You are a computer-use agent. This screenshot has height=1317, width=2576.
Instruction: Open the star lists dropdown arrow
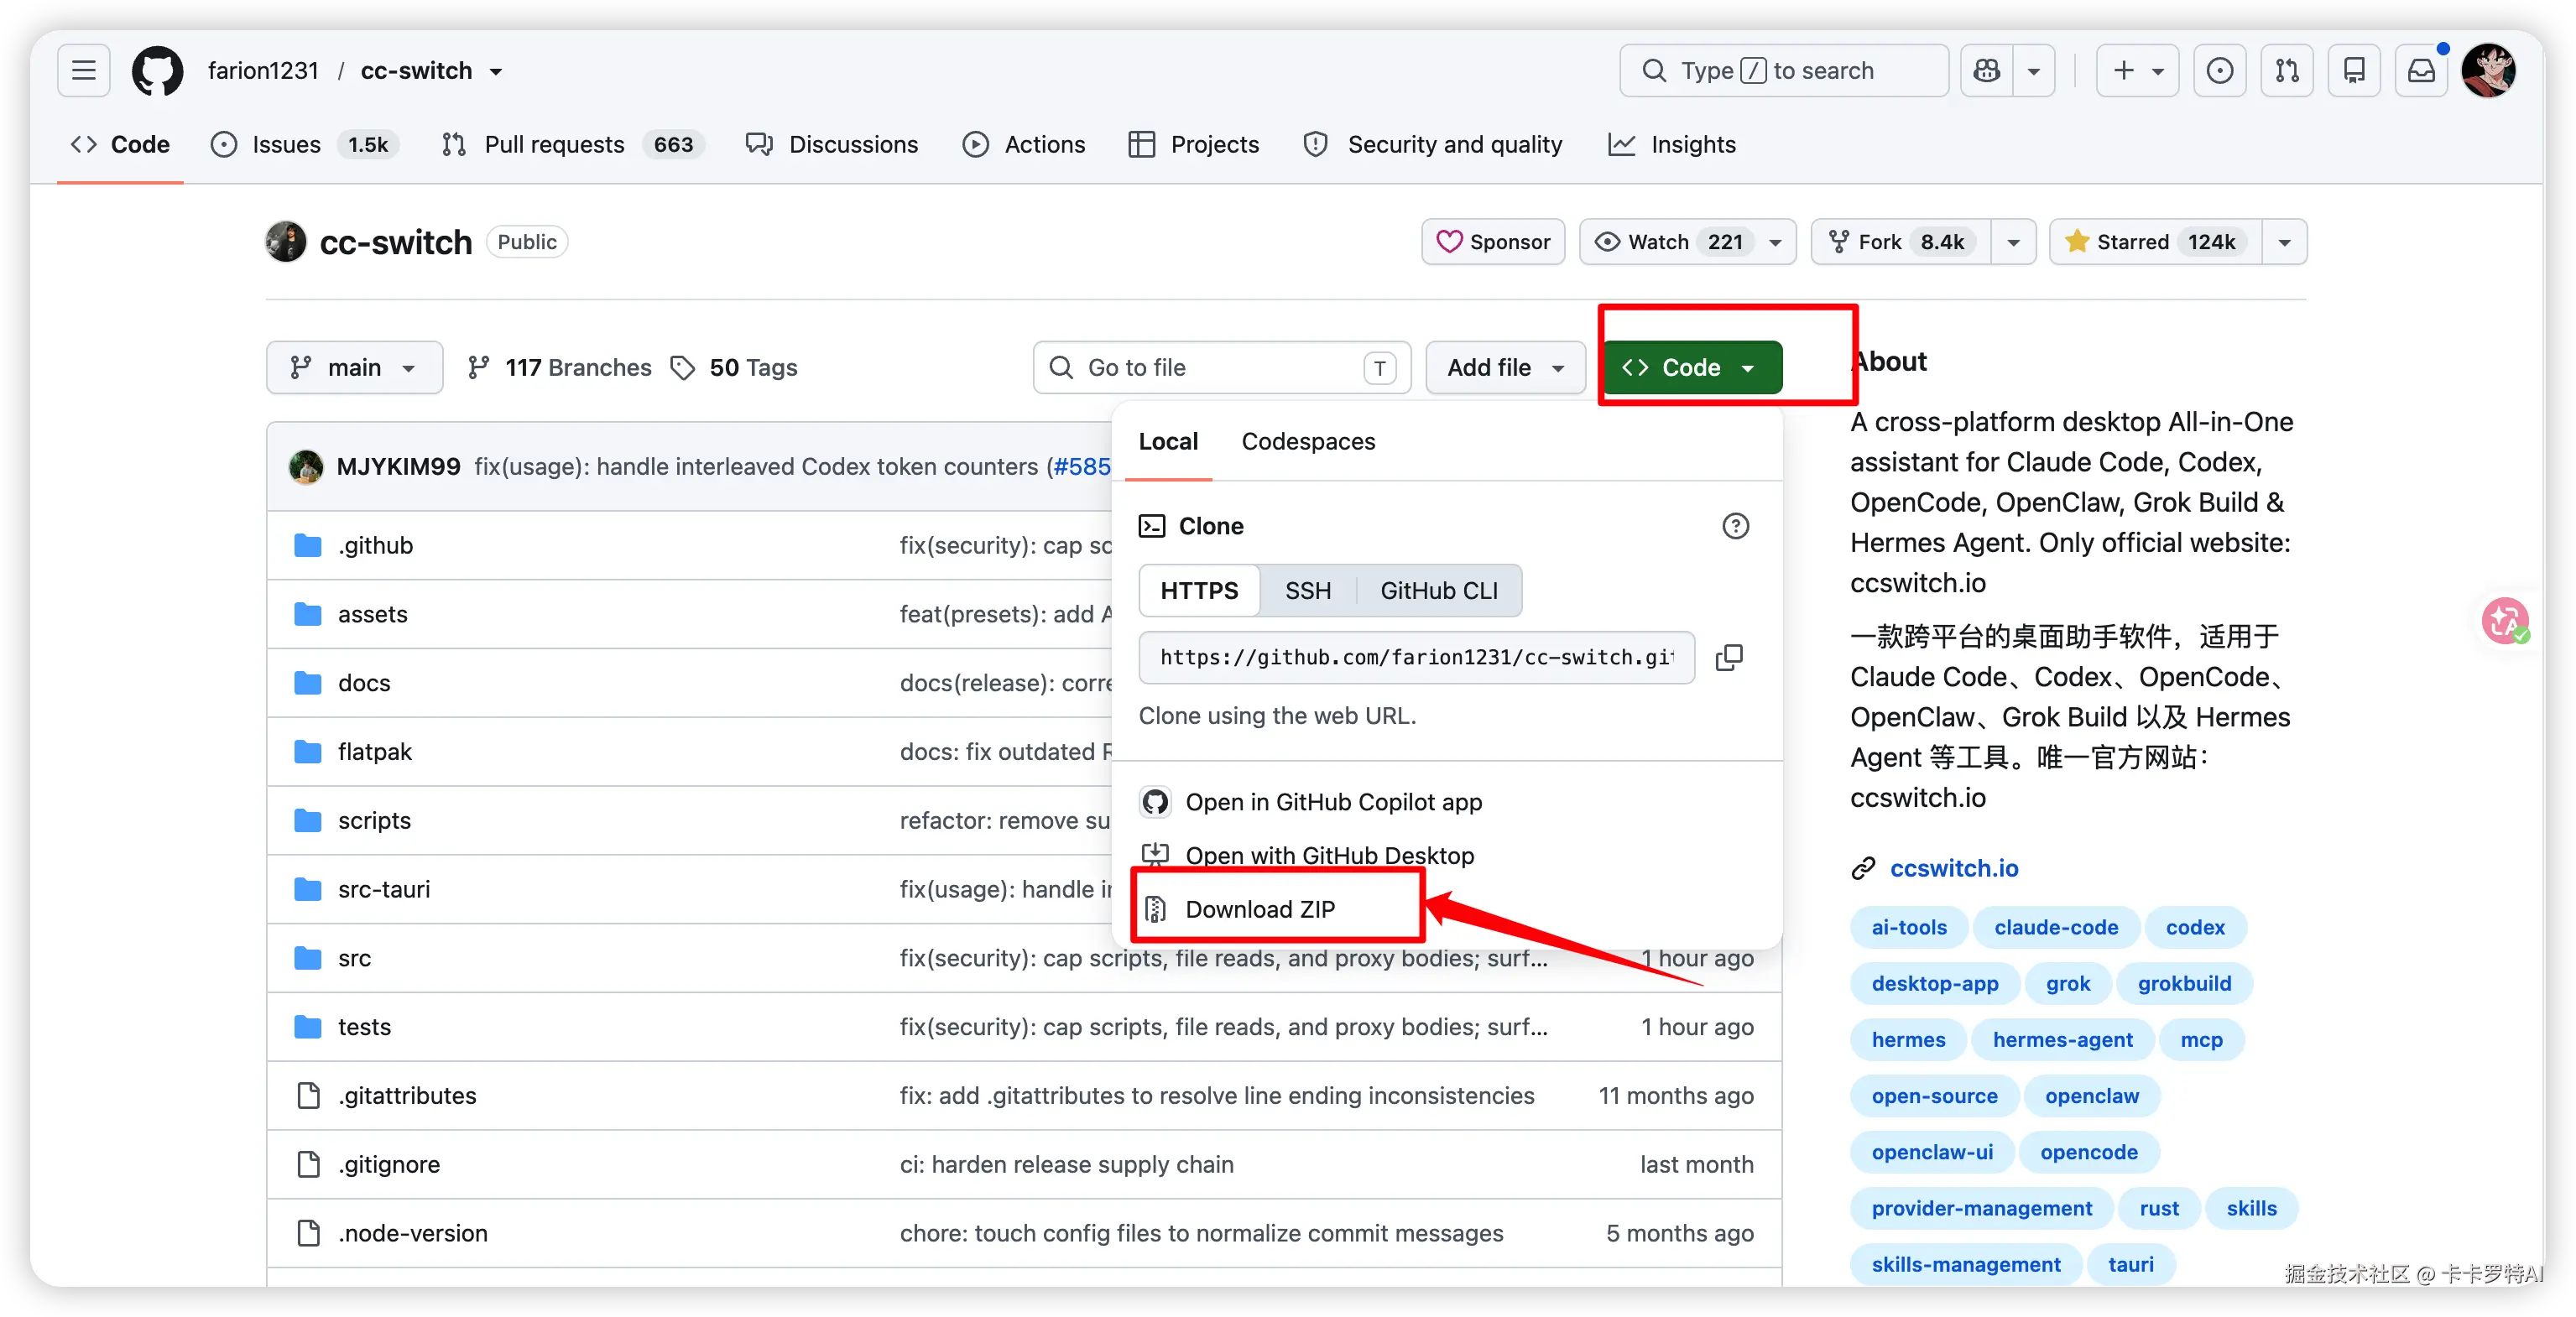tap(2285, 242)
